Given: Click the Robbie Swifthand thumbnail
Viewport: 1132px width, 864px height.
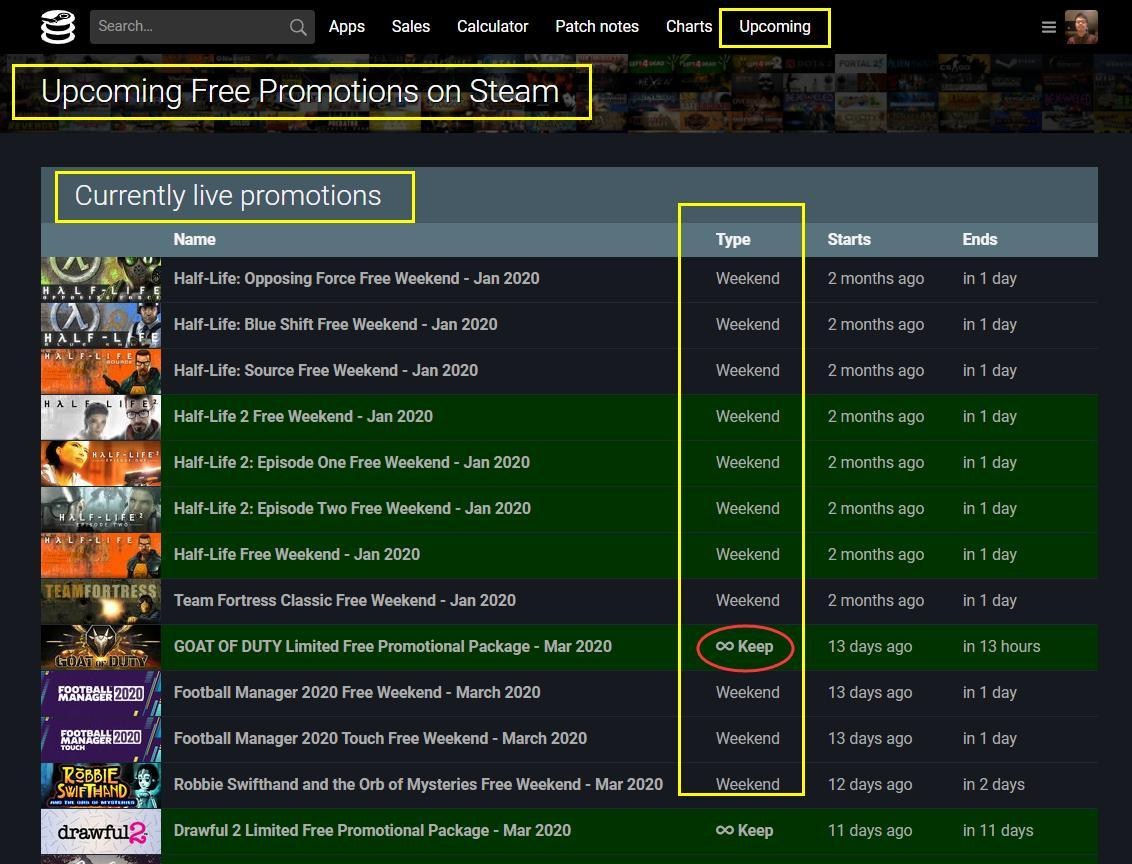Looking at the screenshot, I should pyautogui.click(x=101, y=785).
